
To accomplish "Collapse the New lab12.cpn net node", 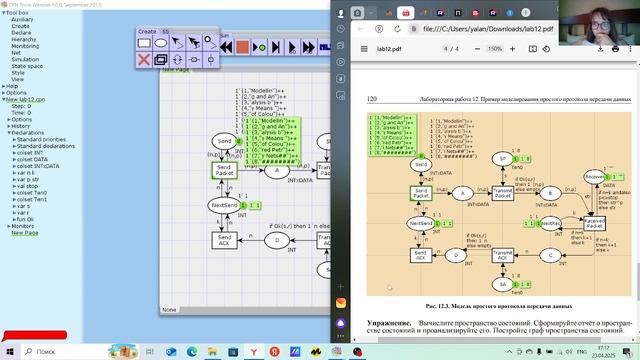I will coord(4,99).
